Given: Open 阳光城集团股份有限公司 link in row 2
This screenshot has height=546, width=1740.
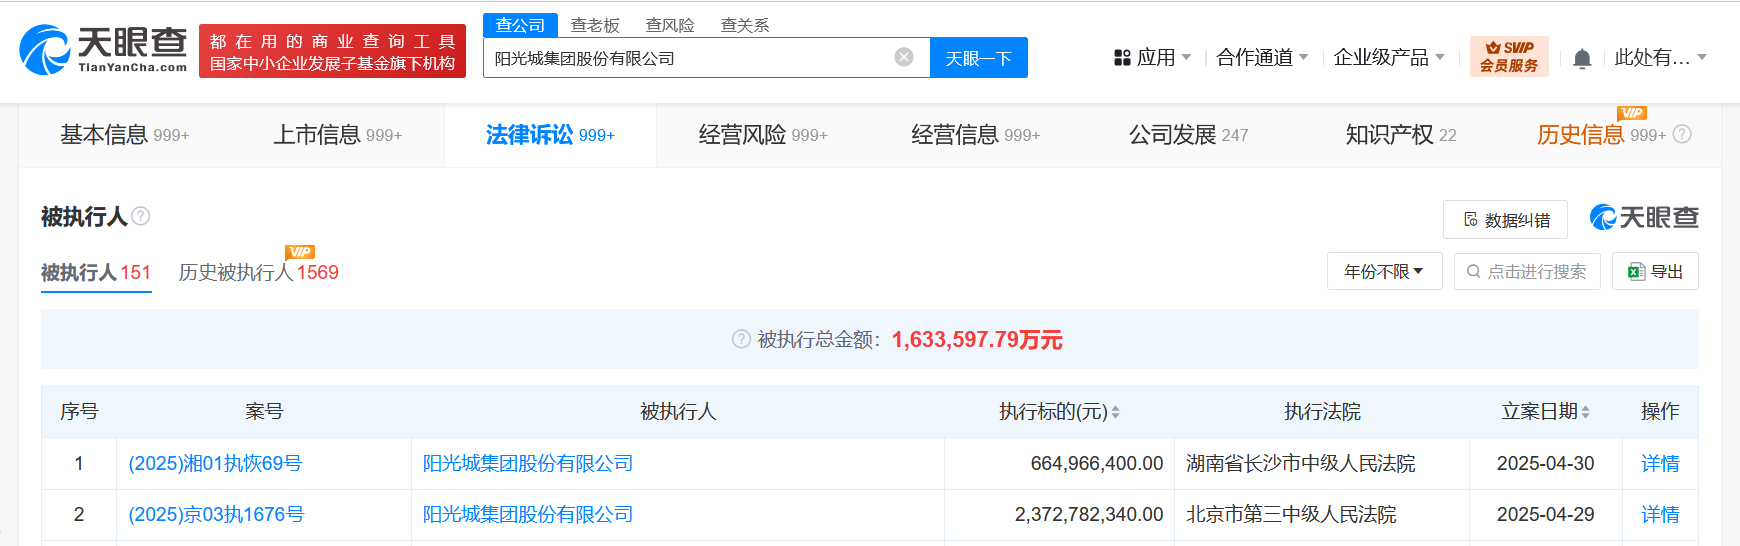Looking at the screenshot, I should pyautogui.click(x=528, y=514).
